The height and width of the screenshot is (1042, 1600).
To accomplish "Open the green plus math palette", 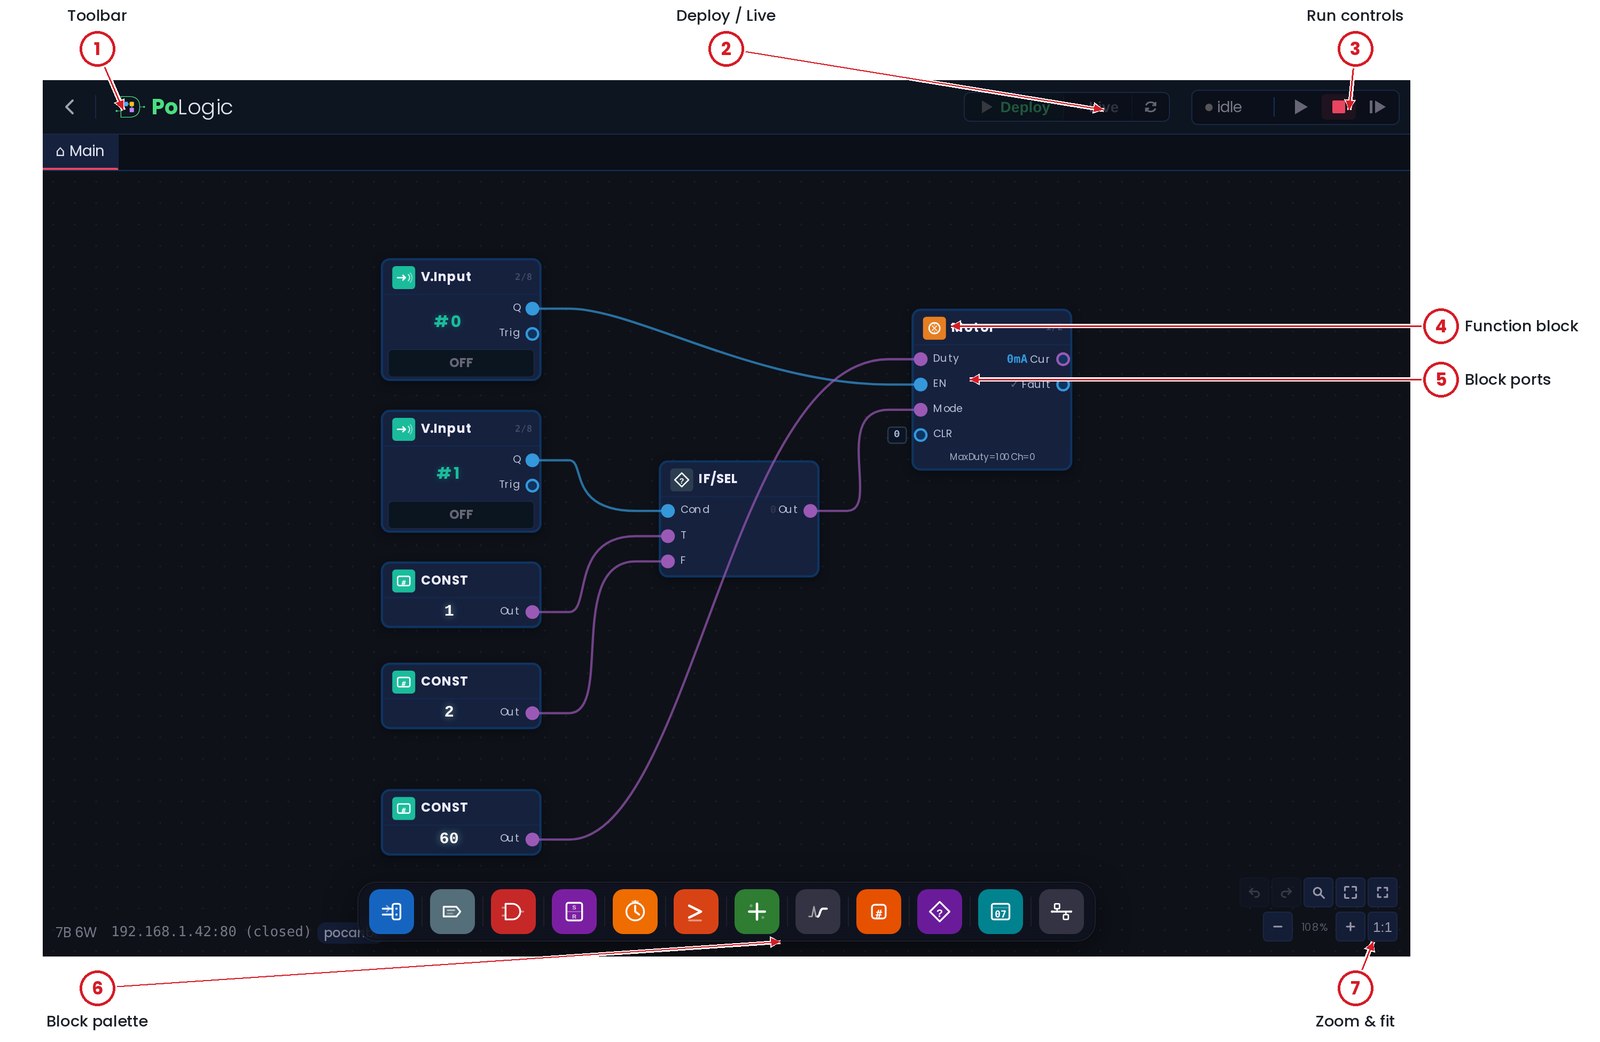I will [757, 911].
